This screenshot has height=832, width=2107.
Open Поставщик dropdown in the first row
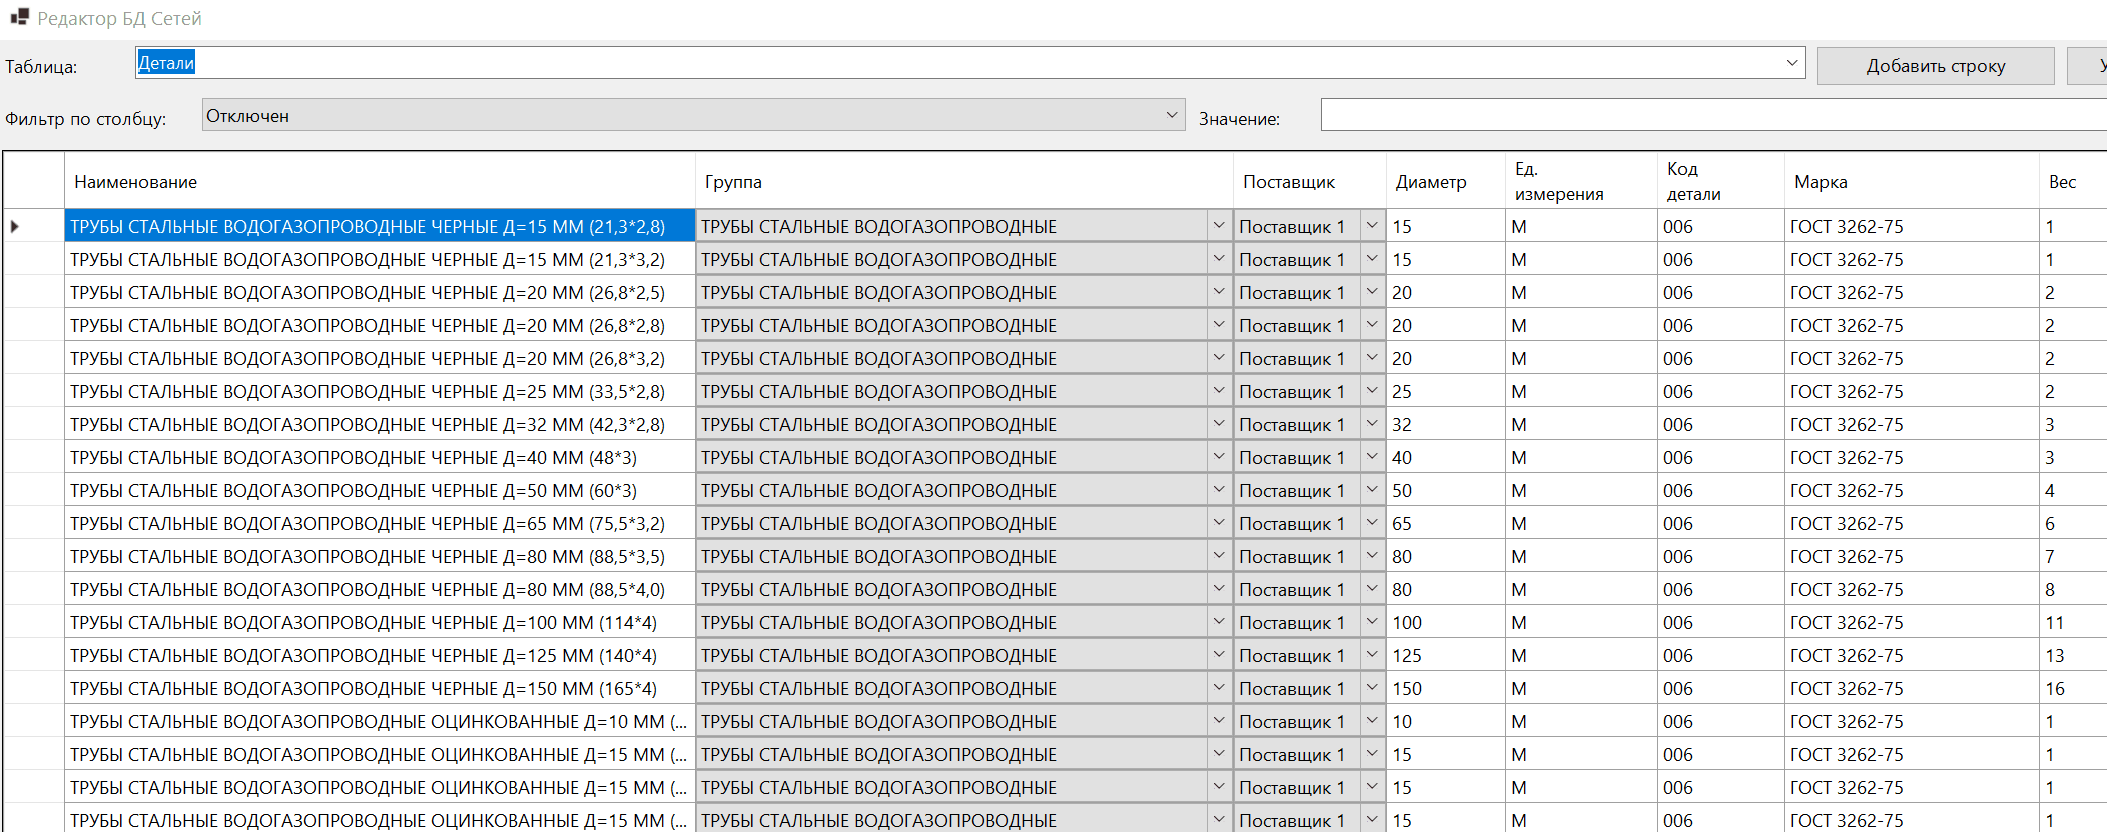coord(1372,226)
